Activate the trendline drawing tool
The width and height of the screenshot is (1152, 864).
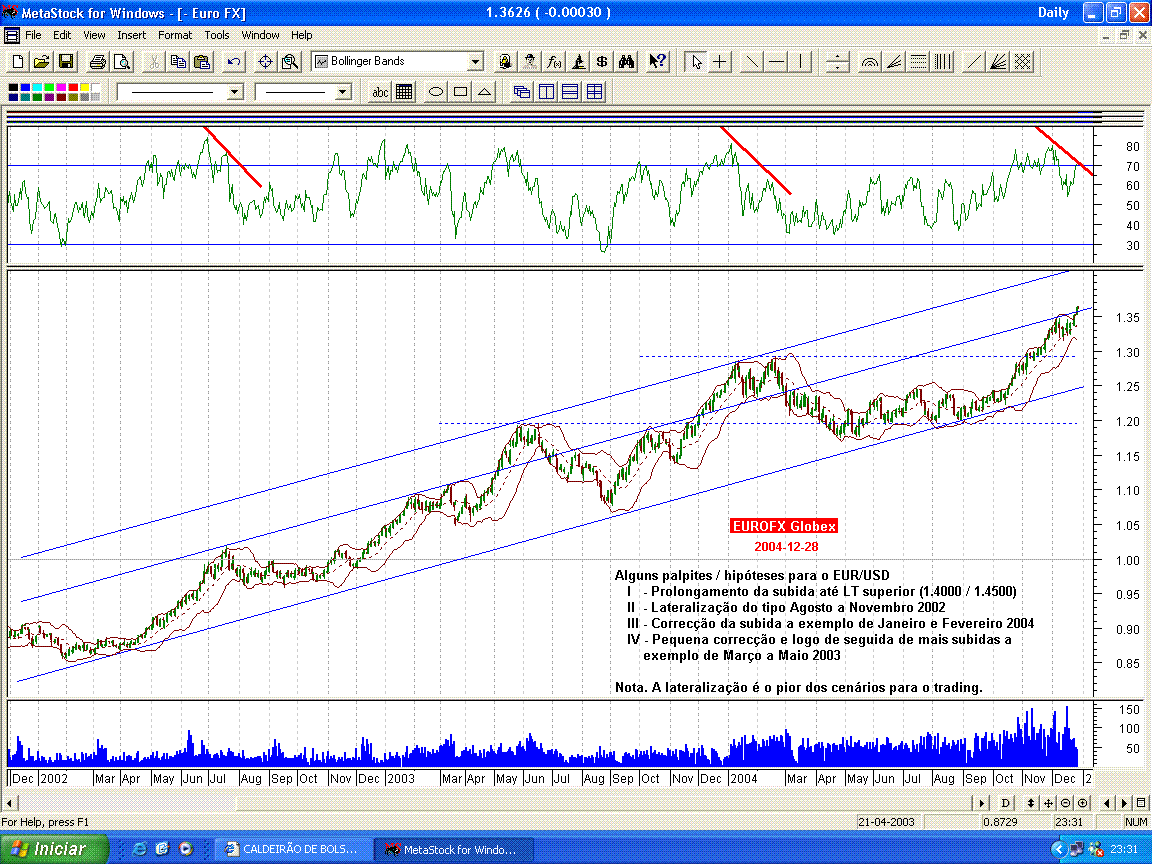coord(752,61)
